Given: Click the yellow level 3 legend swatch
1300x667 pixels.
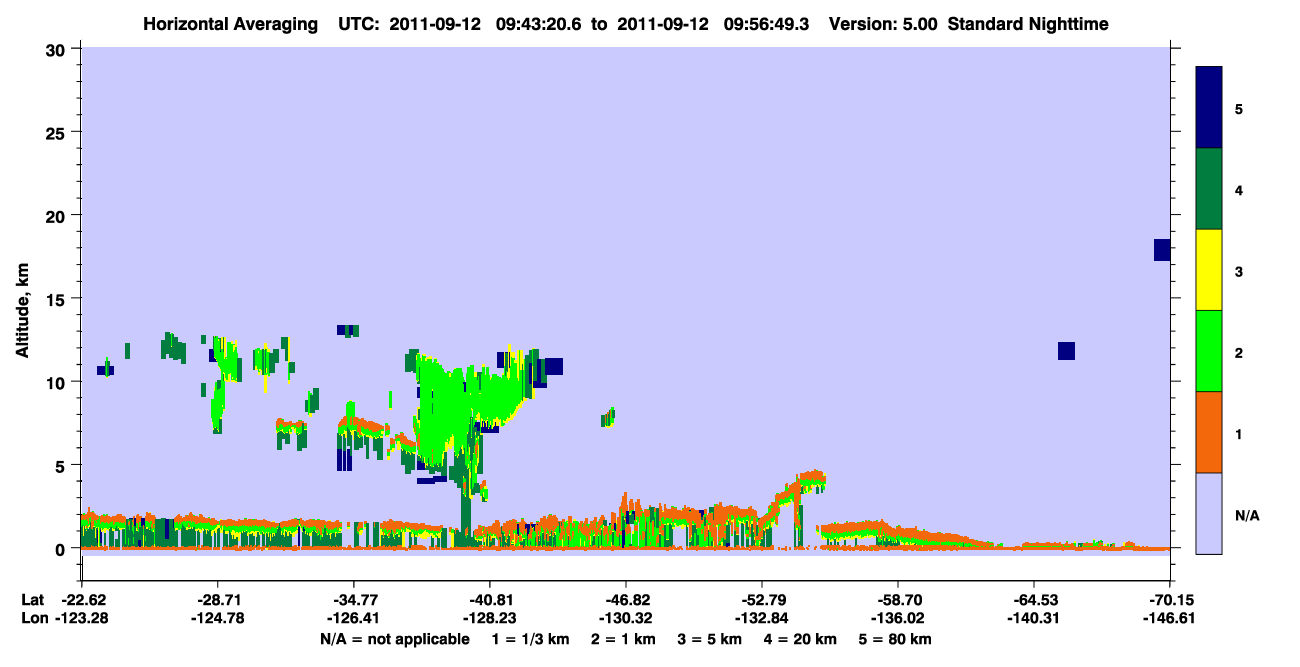Looking at the screenshot, I should click(x=1209, y=270).
